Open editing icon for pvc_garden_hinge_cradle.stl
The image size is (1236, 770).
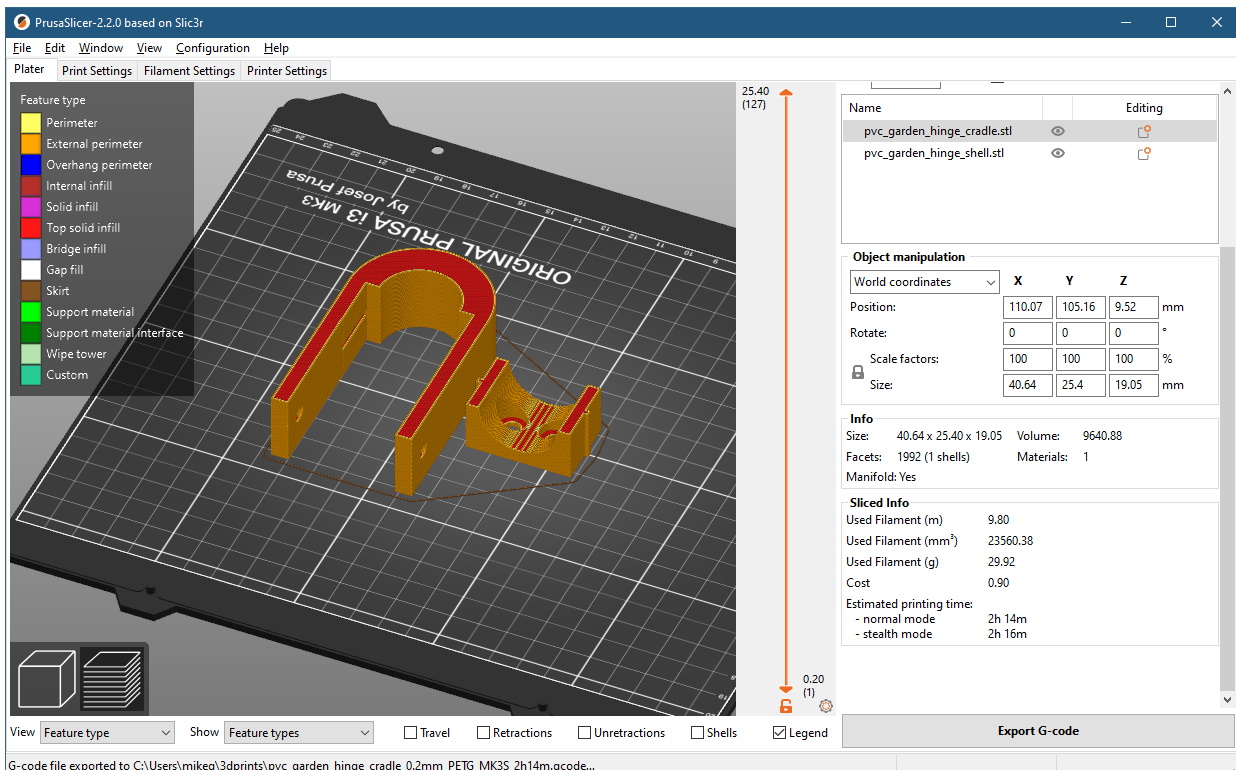1144,131
